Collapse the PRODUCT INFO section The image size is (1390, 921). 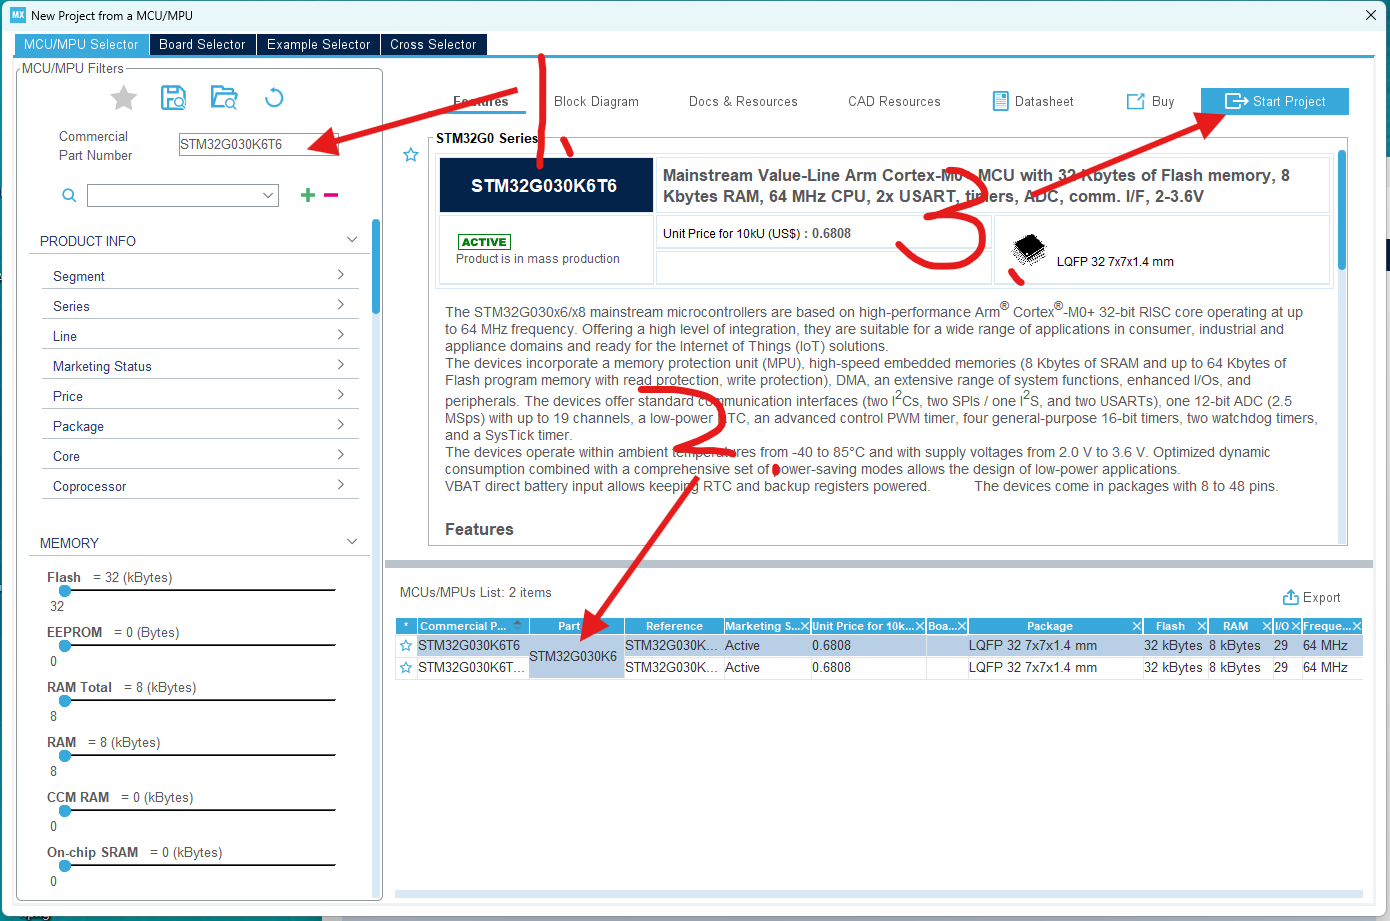(x=352, y=240)
